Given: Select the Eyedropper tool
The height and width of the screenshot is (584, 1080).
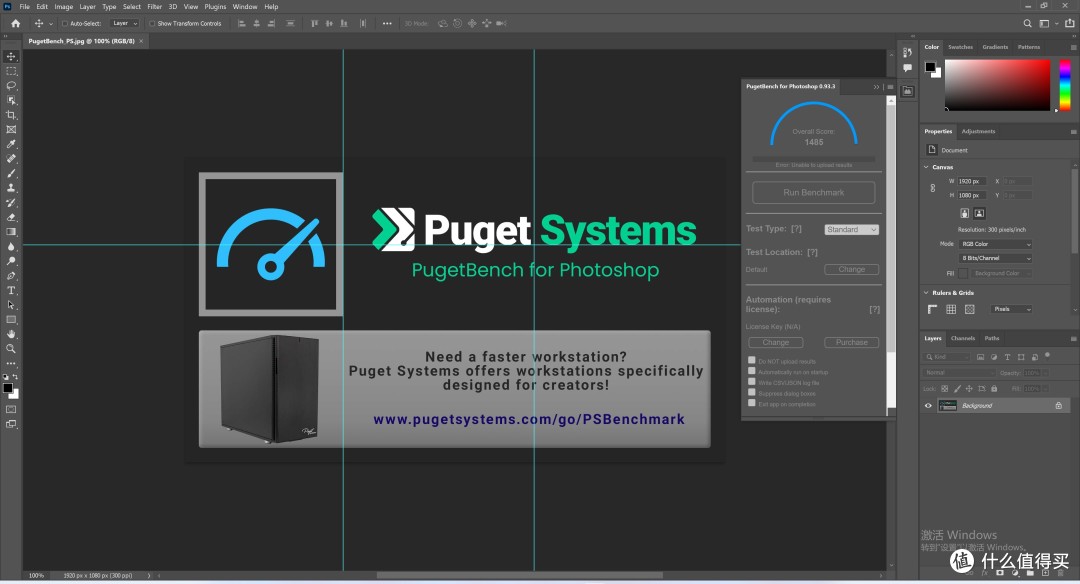Looking at the screenshot, I should 11,144.
